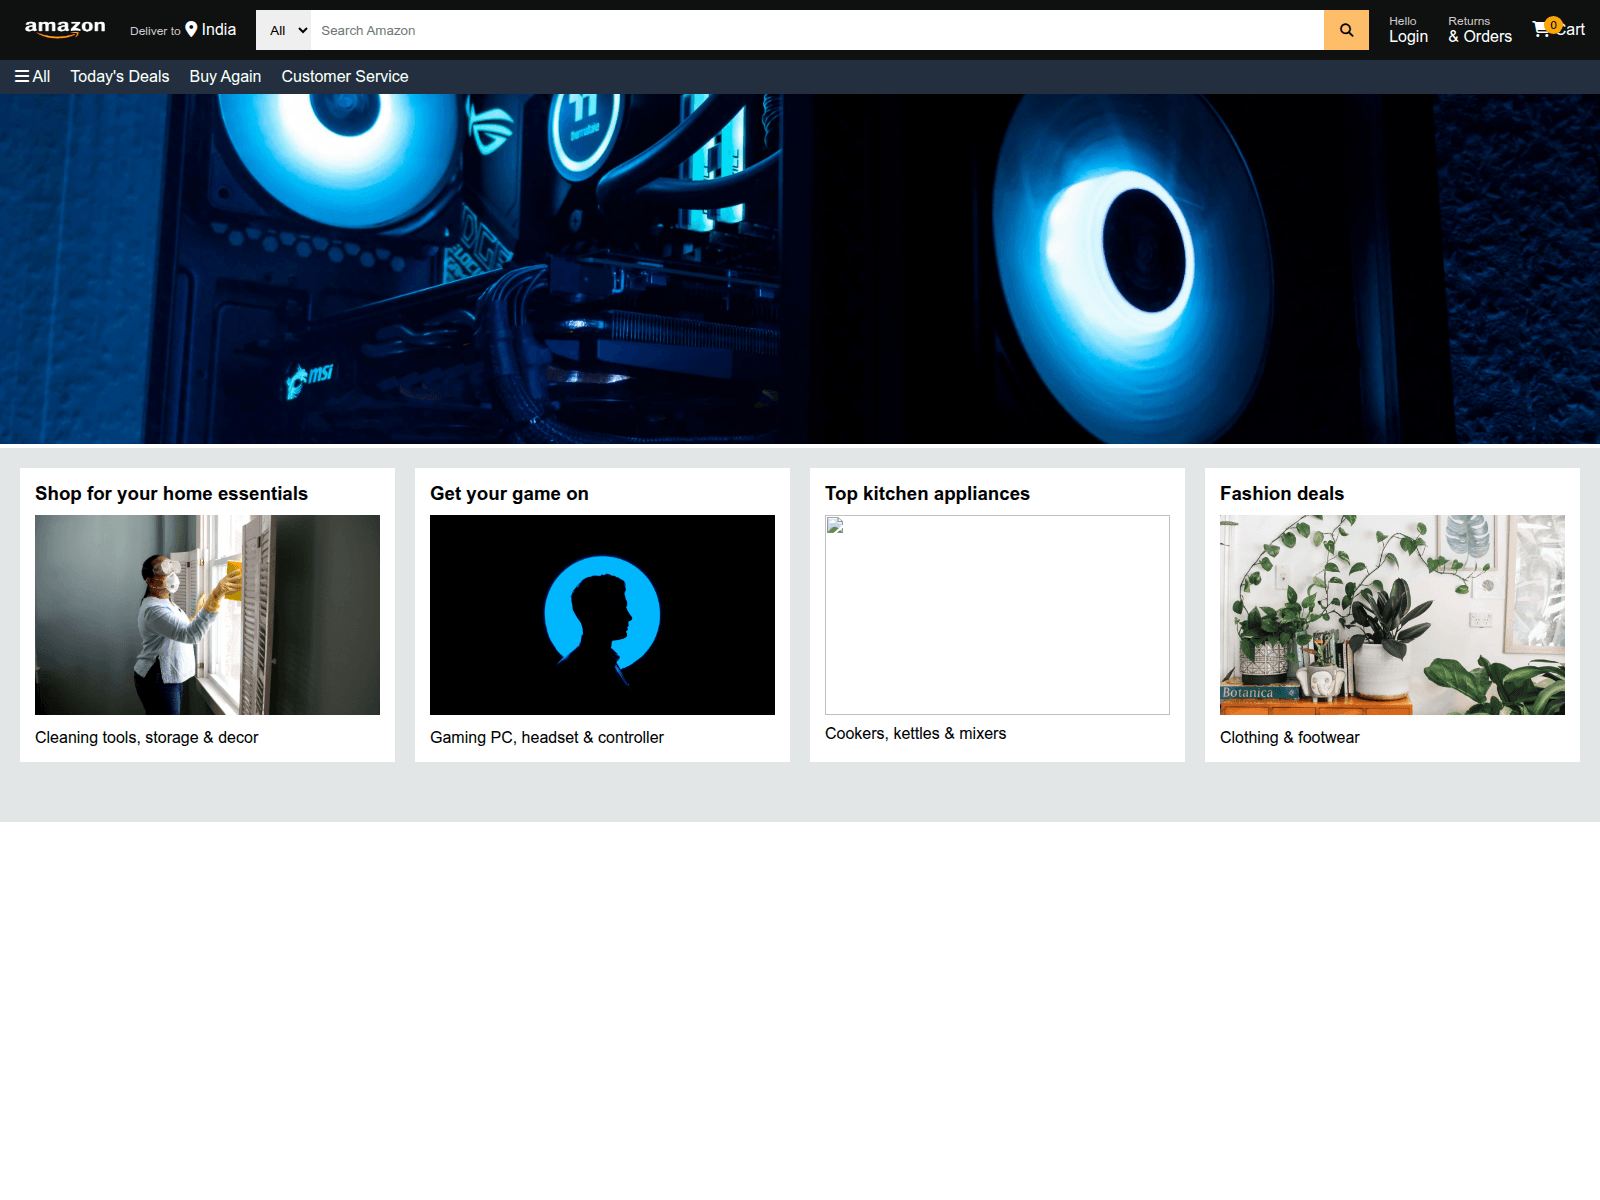Click the Amazon logo
1600x1200 pixels.
[64, 28]
